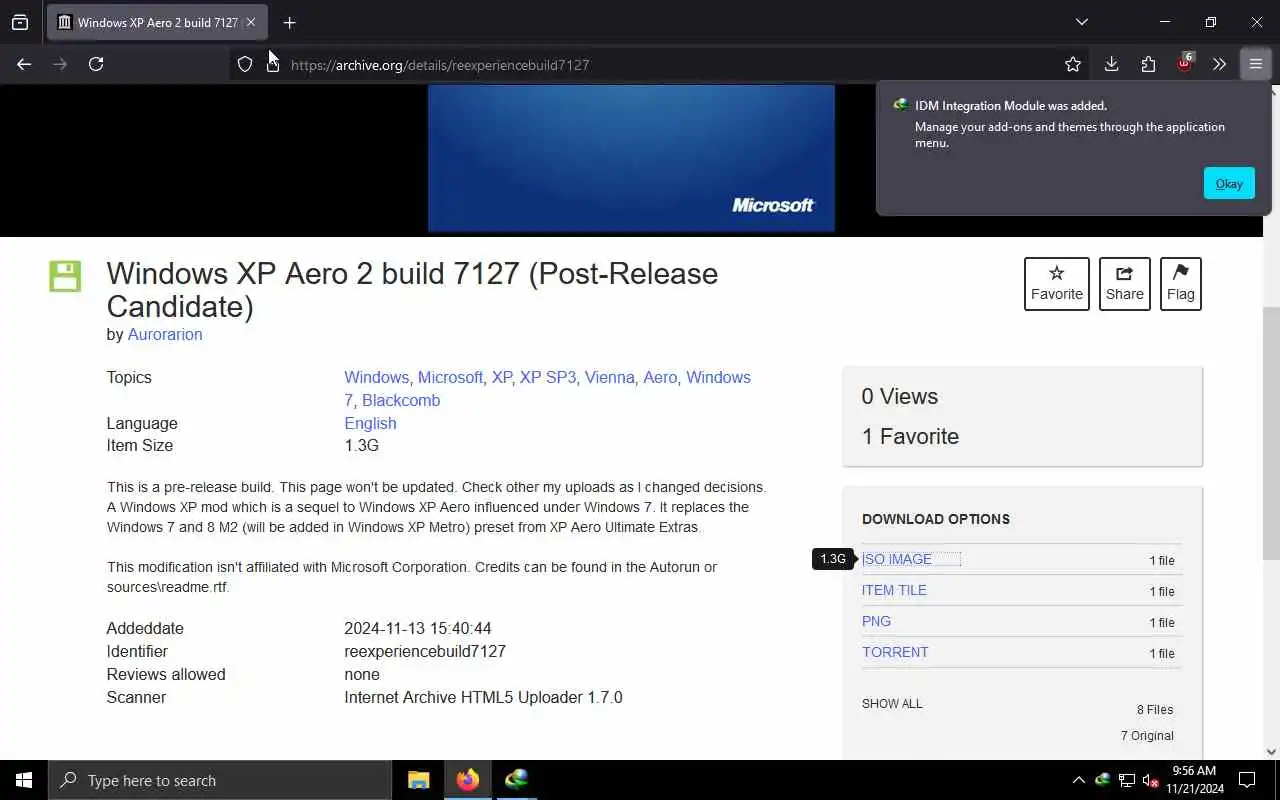This screenshot has height=800, width=1280.
Task: Open the Vienna topic link
Action: (x=610, y=377)
